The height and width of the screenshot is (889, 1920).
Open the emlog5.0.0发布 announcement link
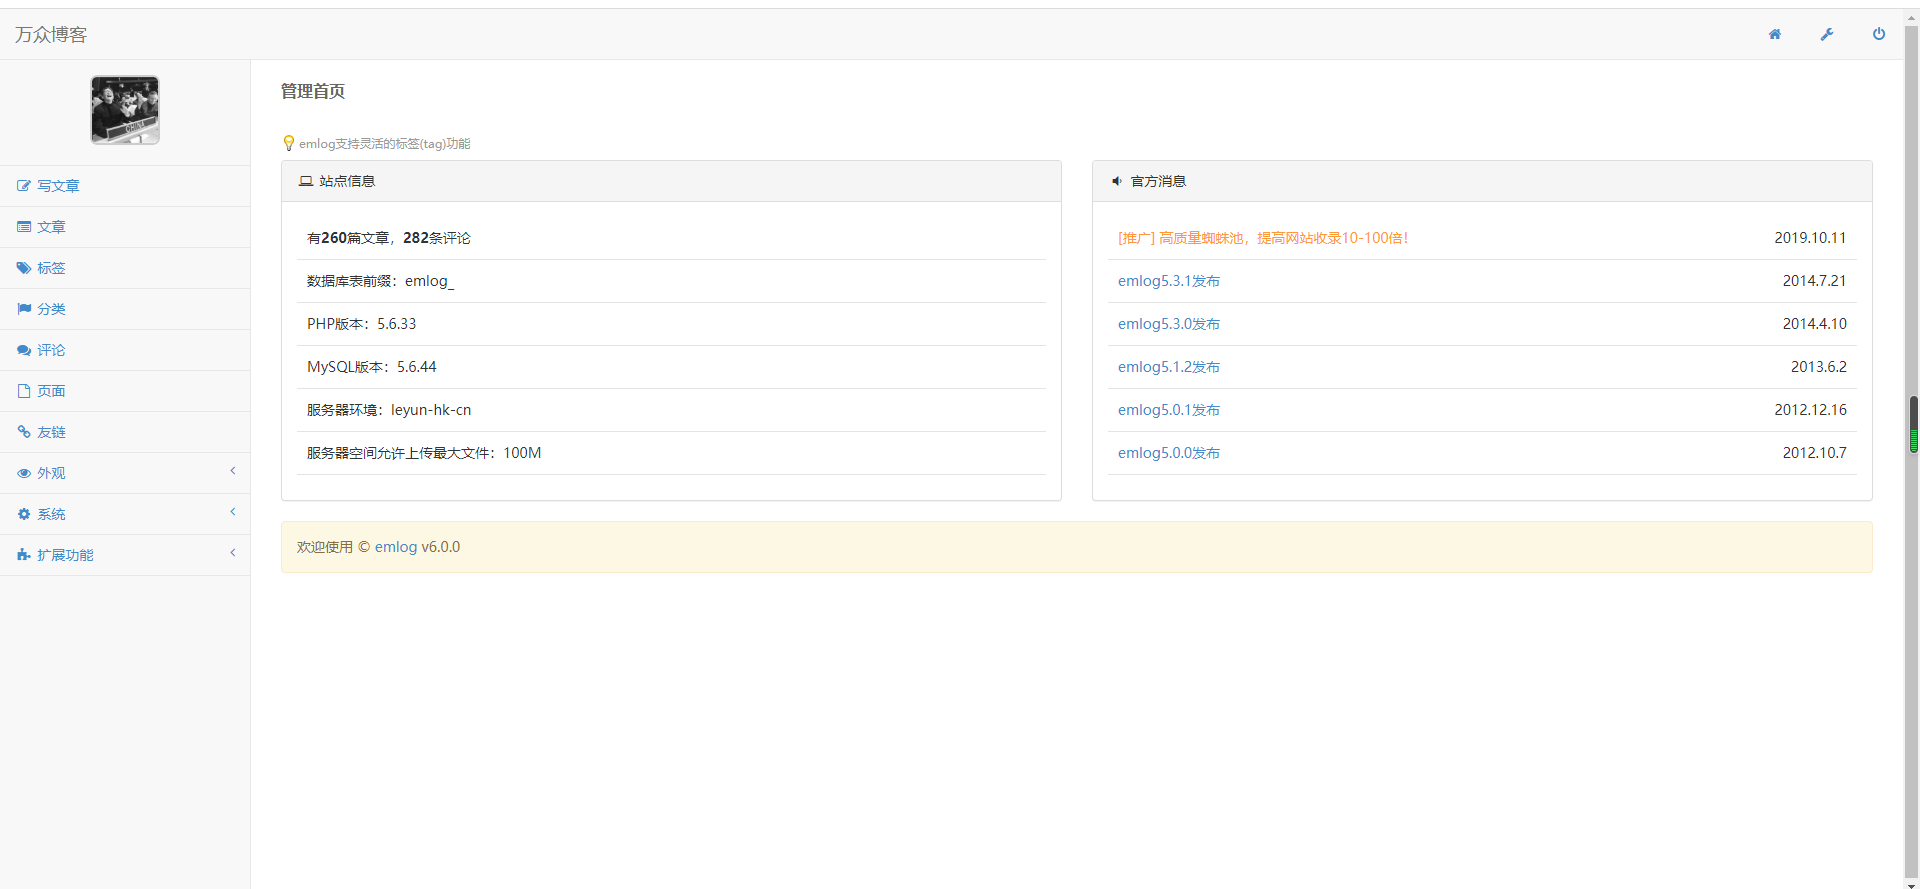click(1168, 453)
